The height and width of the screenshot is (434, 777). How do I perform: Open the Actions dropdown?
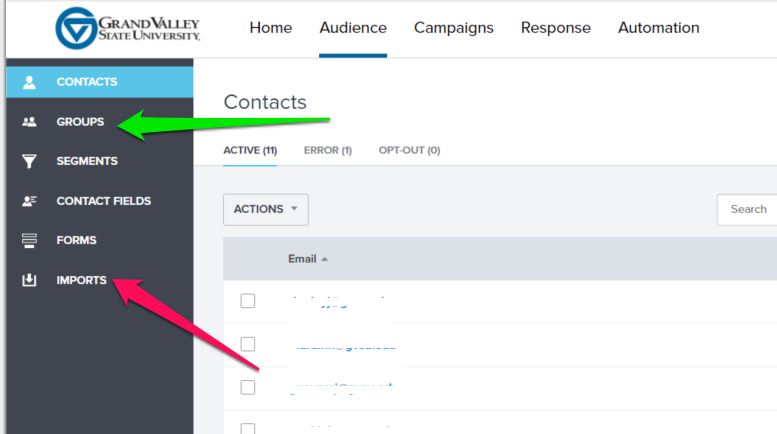point(265,209)
